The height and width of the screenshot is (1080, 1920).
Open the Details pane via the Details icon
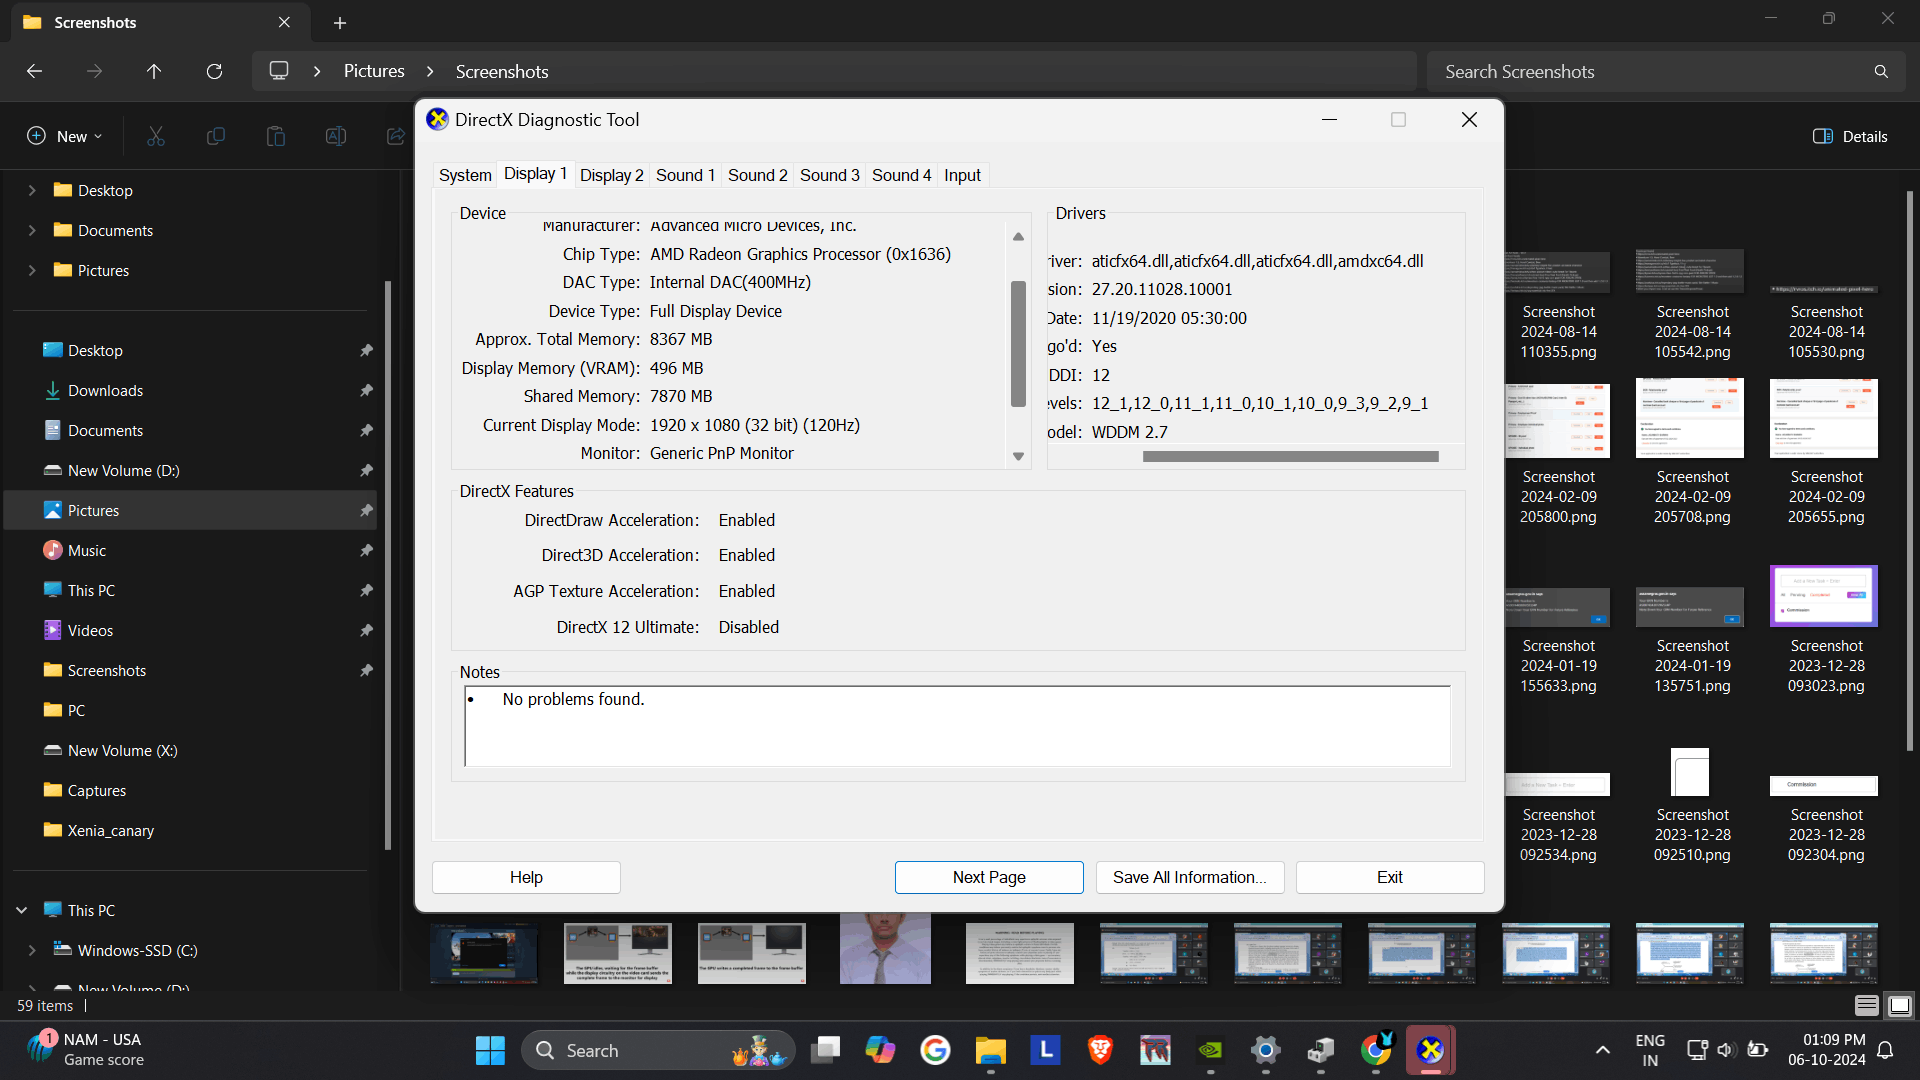tap(1850, 136)
